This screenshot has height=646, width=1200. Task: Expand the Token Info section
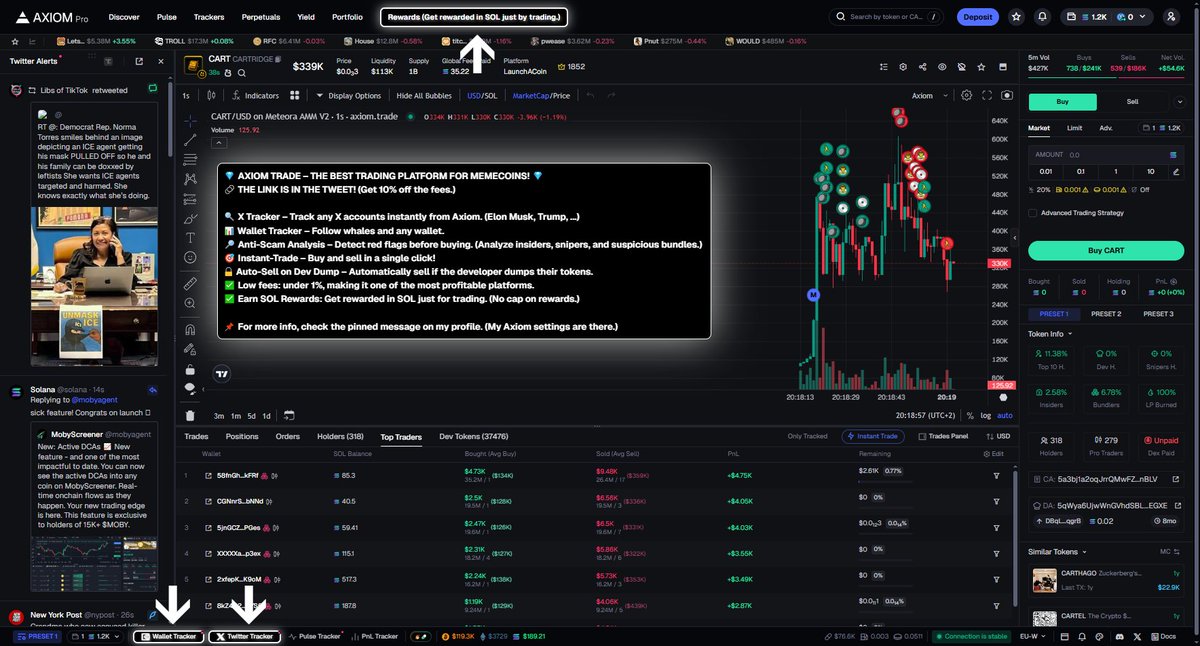1050,334
